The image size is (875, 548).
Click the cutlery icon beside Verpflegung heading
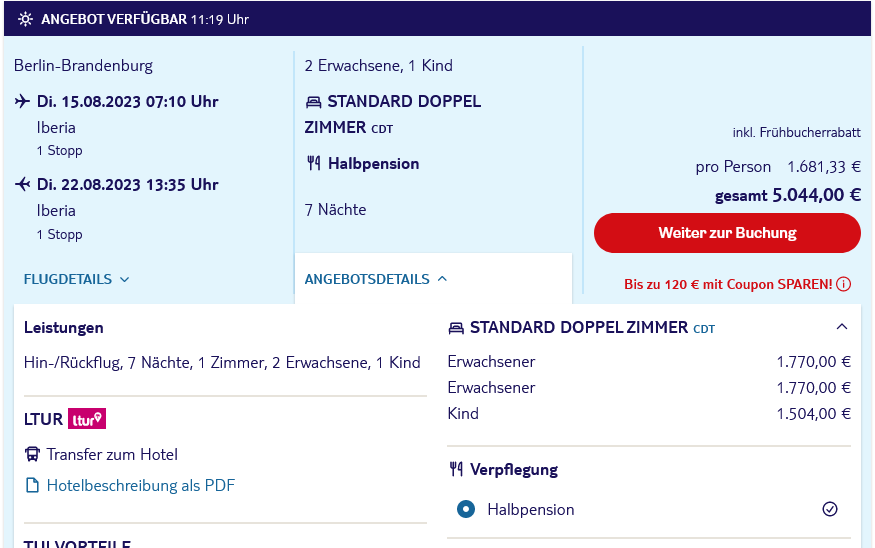pyautogui.click(x=456, y=469)
